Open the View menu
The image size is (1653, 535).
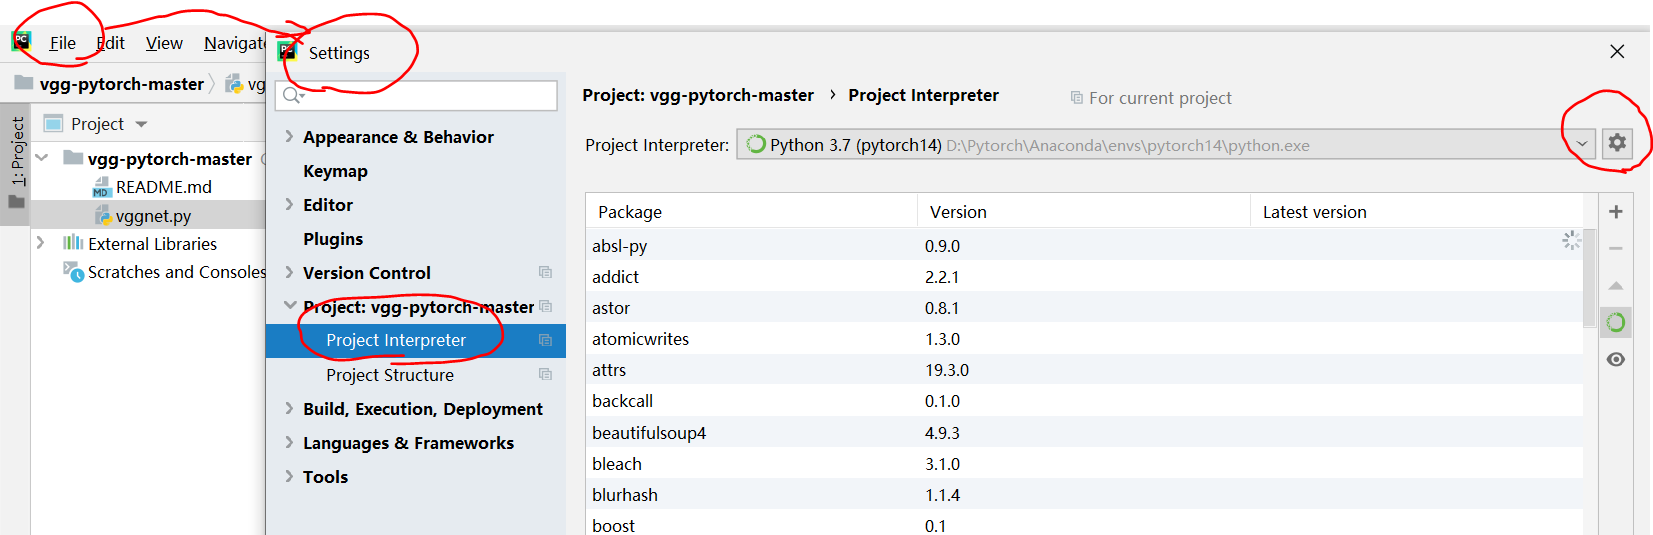click(164, 43)
